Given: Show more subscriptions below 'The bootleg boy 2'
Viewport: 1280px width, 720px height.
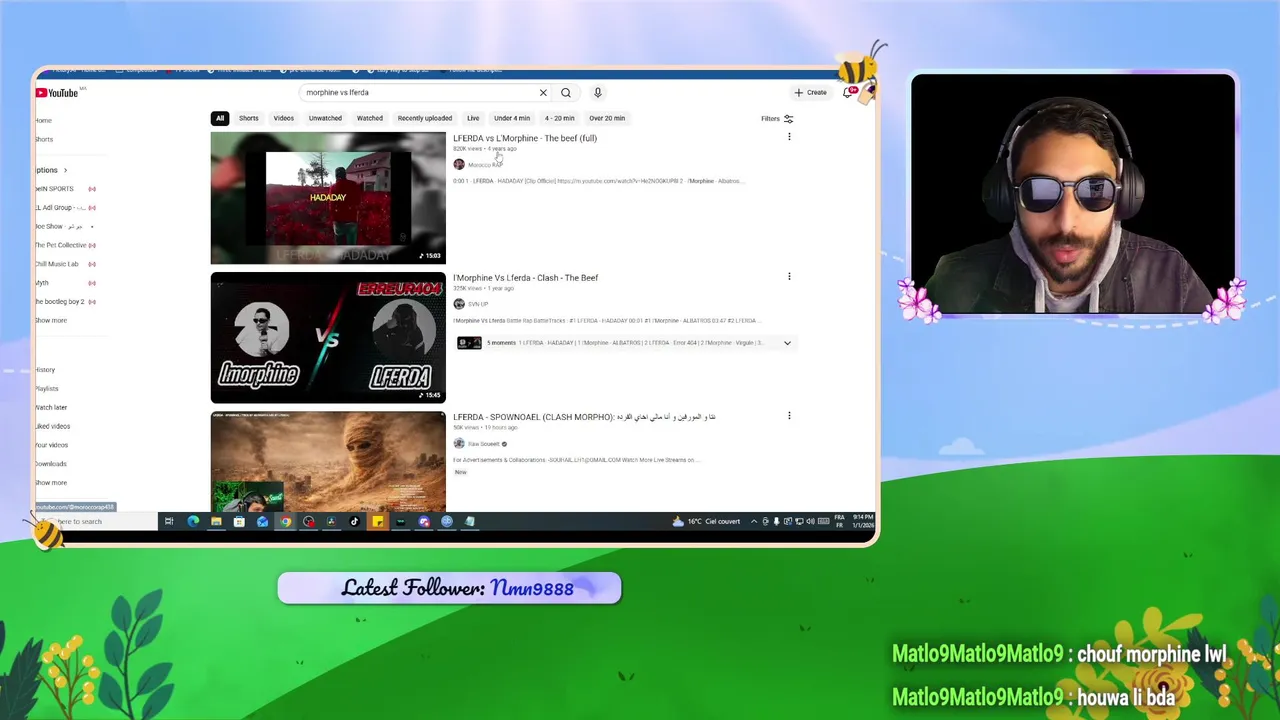Looking at the screenshot, I should [x=51, y=320].
